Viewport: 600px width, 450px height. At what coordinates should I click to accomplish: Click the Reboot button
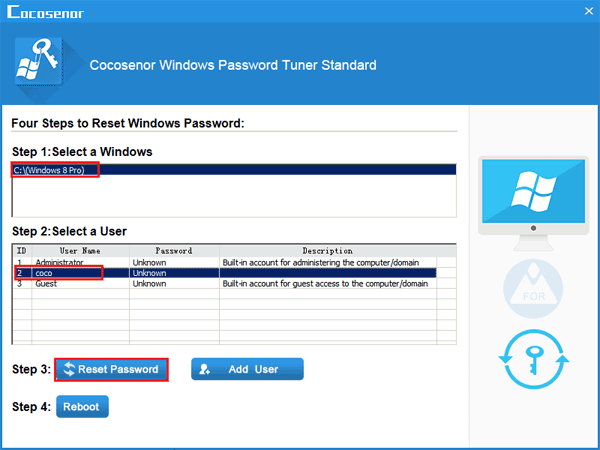[x=82, y=406]
